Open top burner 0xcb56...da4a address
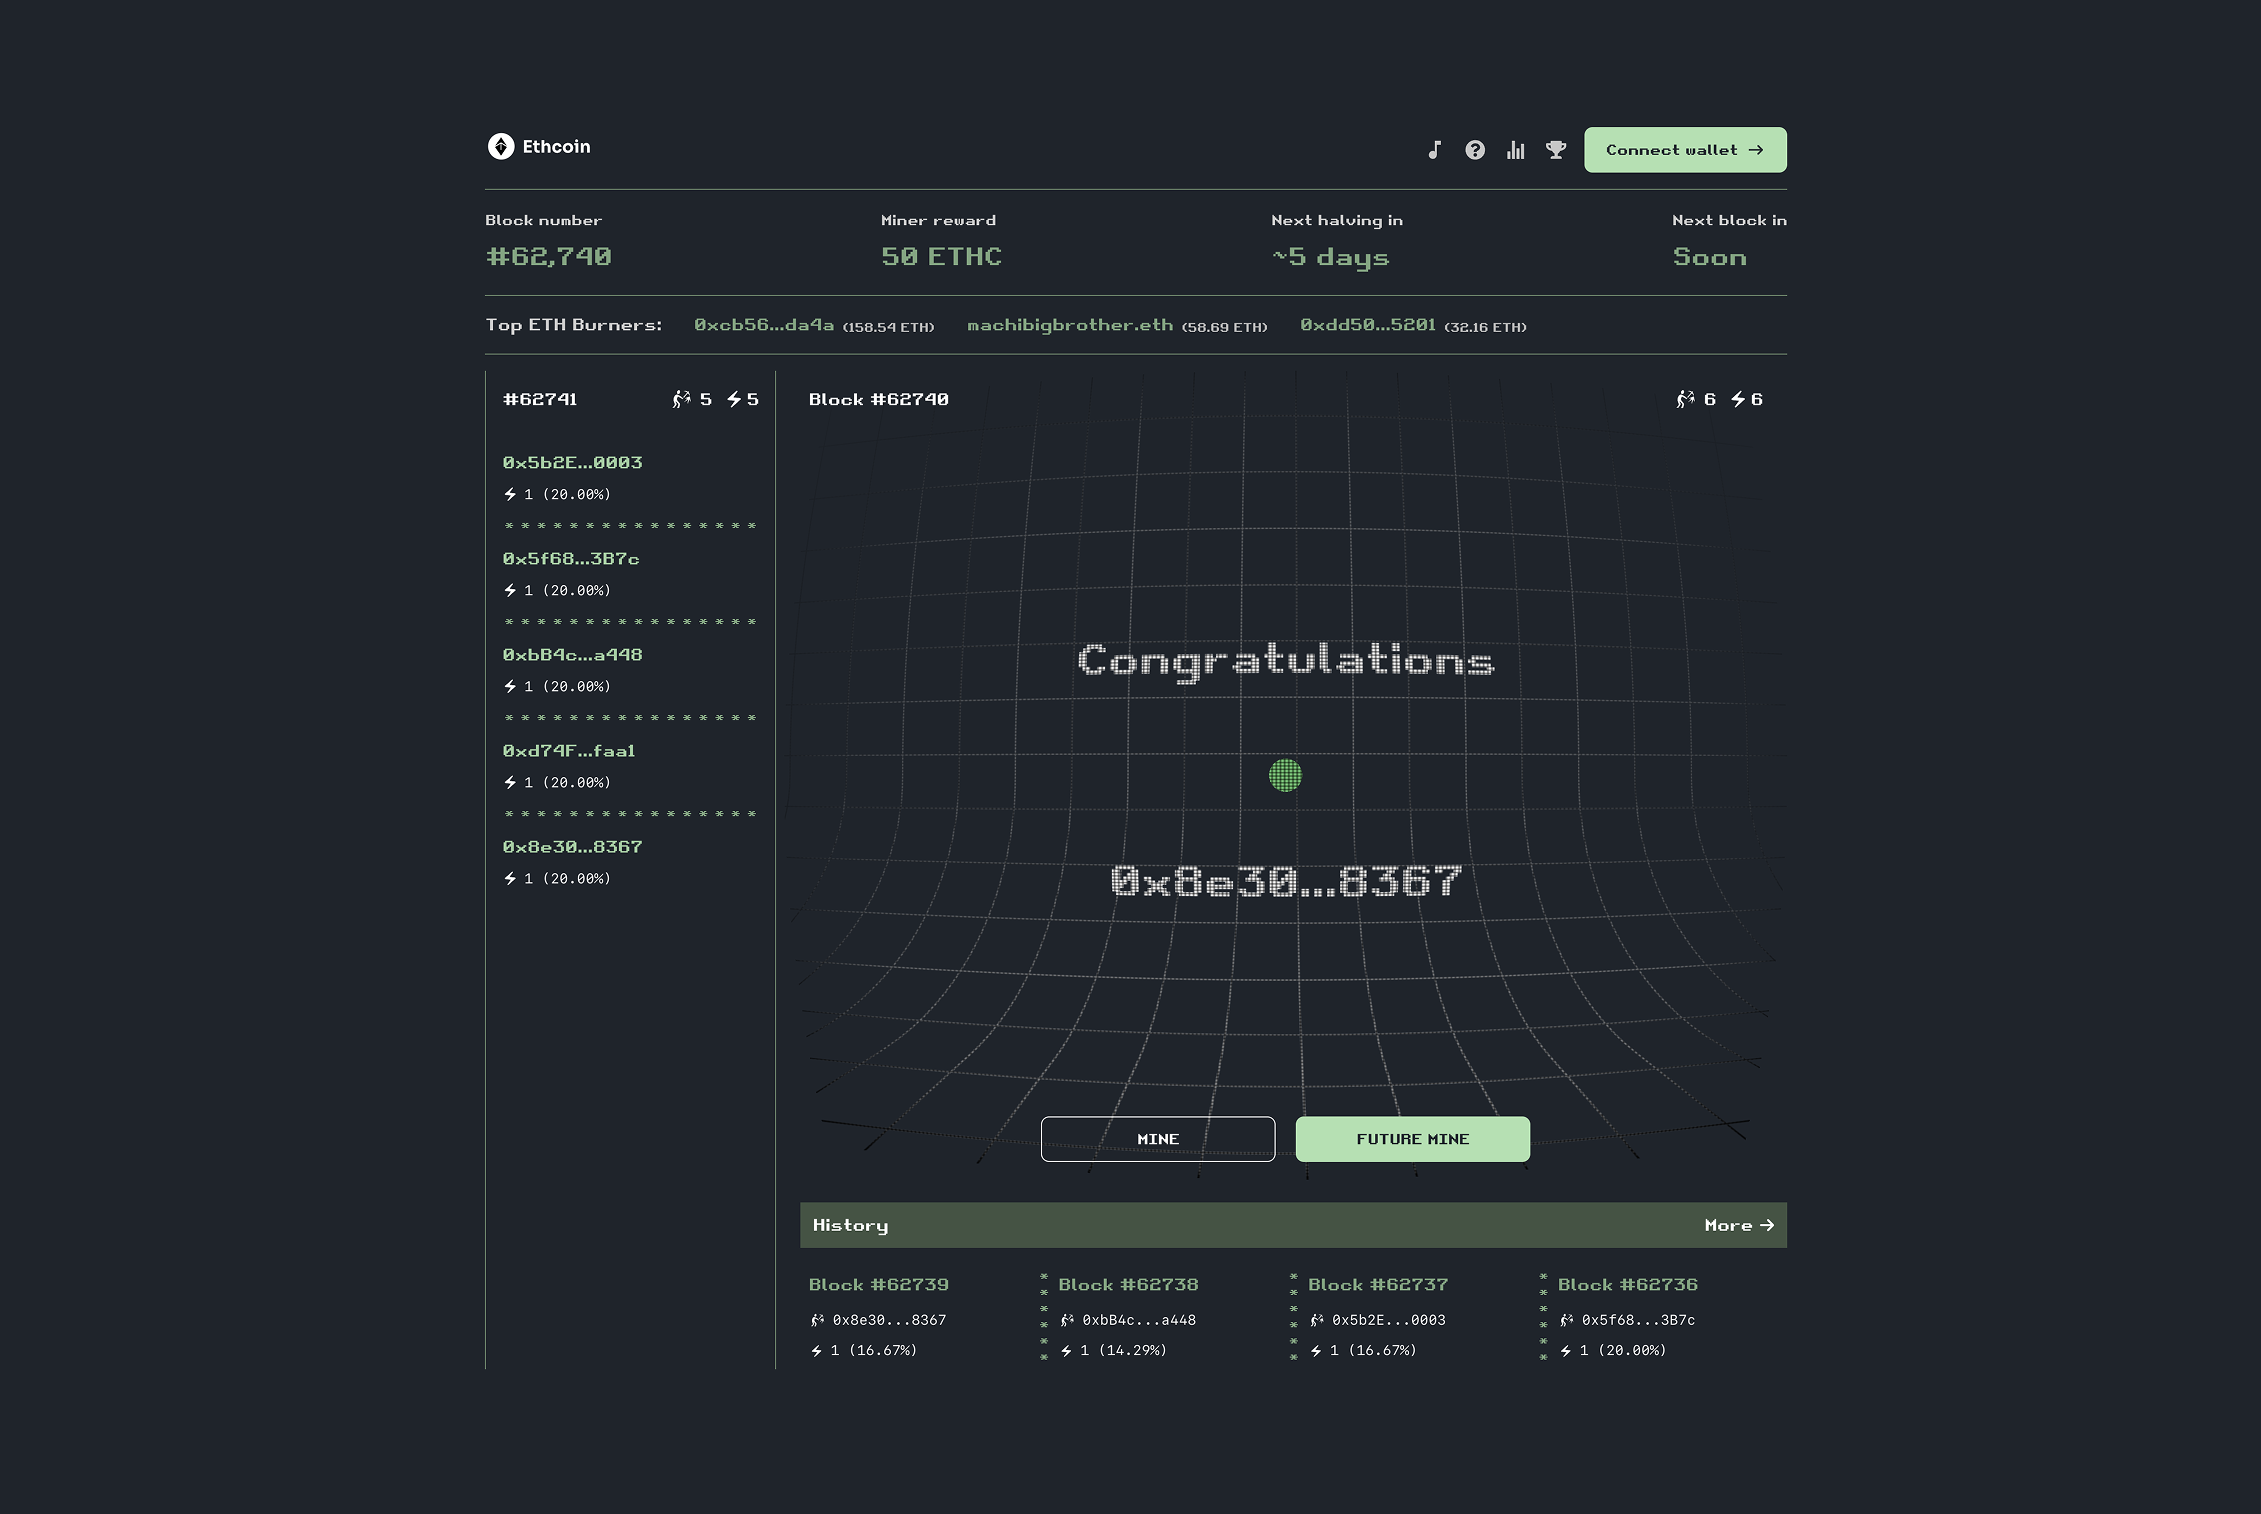The image size is (2261, 1514). [764, 325]
